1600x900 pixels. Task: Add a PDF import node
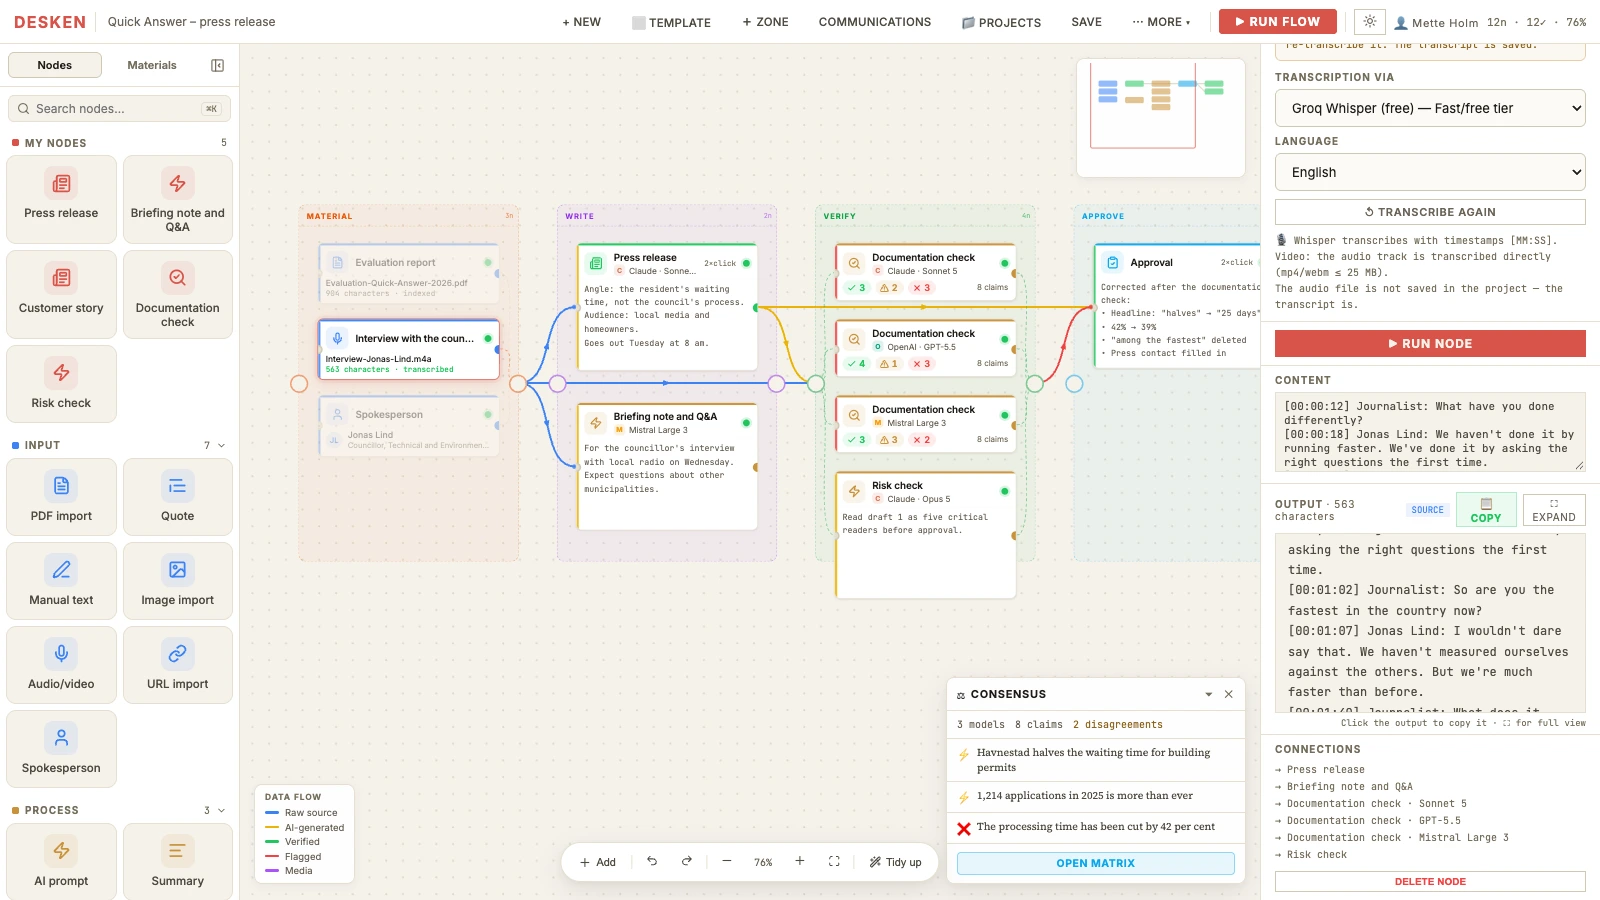point(61,497)
